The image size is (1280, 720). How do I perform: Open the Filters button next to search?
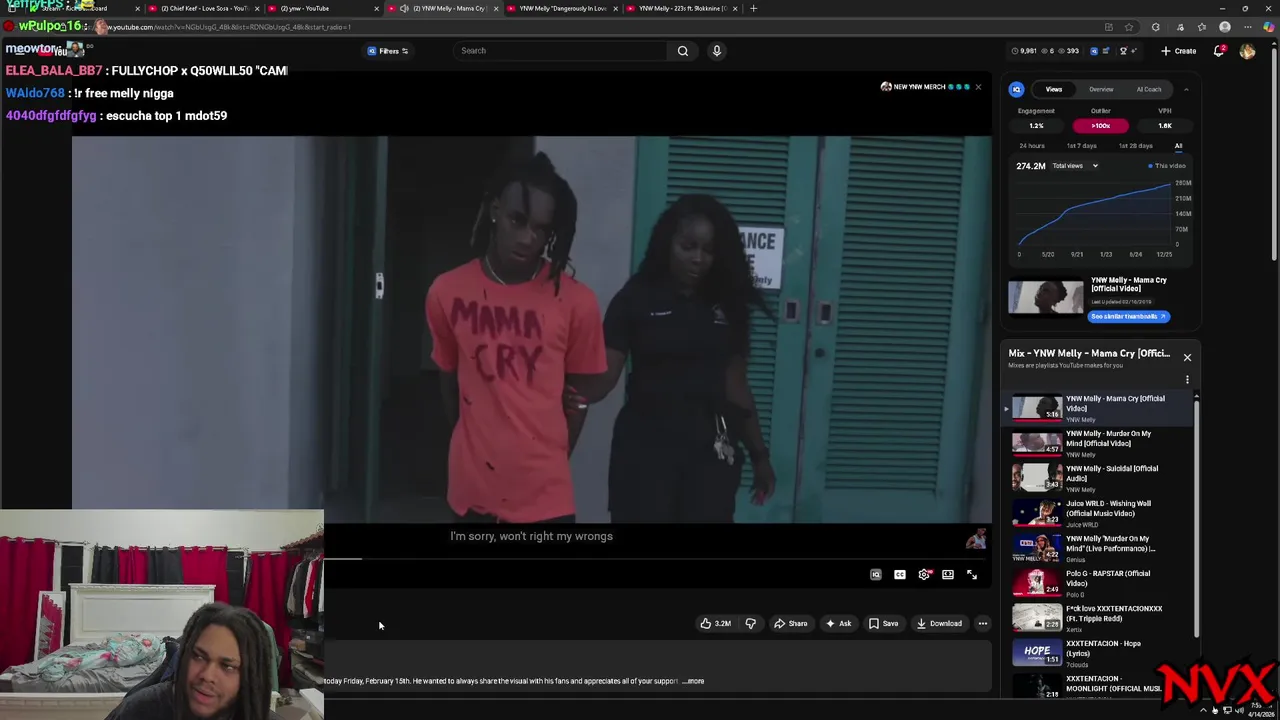(388, 51)
